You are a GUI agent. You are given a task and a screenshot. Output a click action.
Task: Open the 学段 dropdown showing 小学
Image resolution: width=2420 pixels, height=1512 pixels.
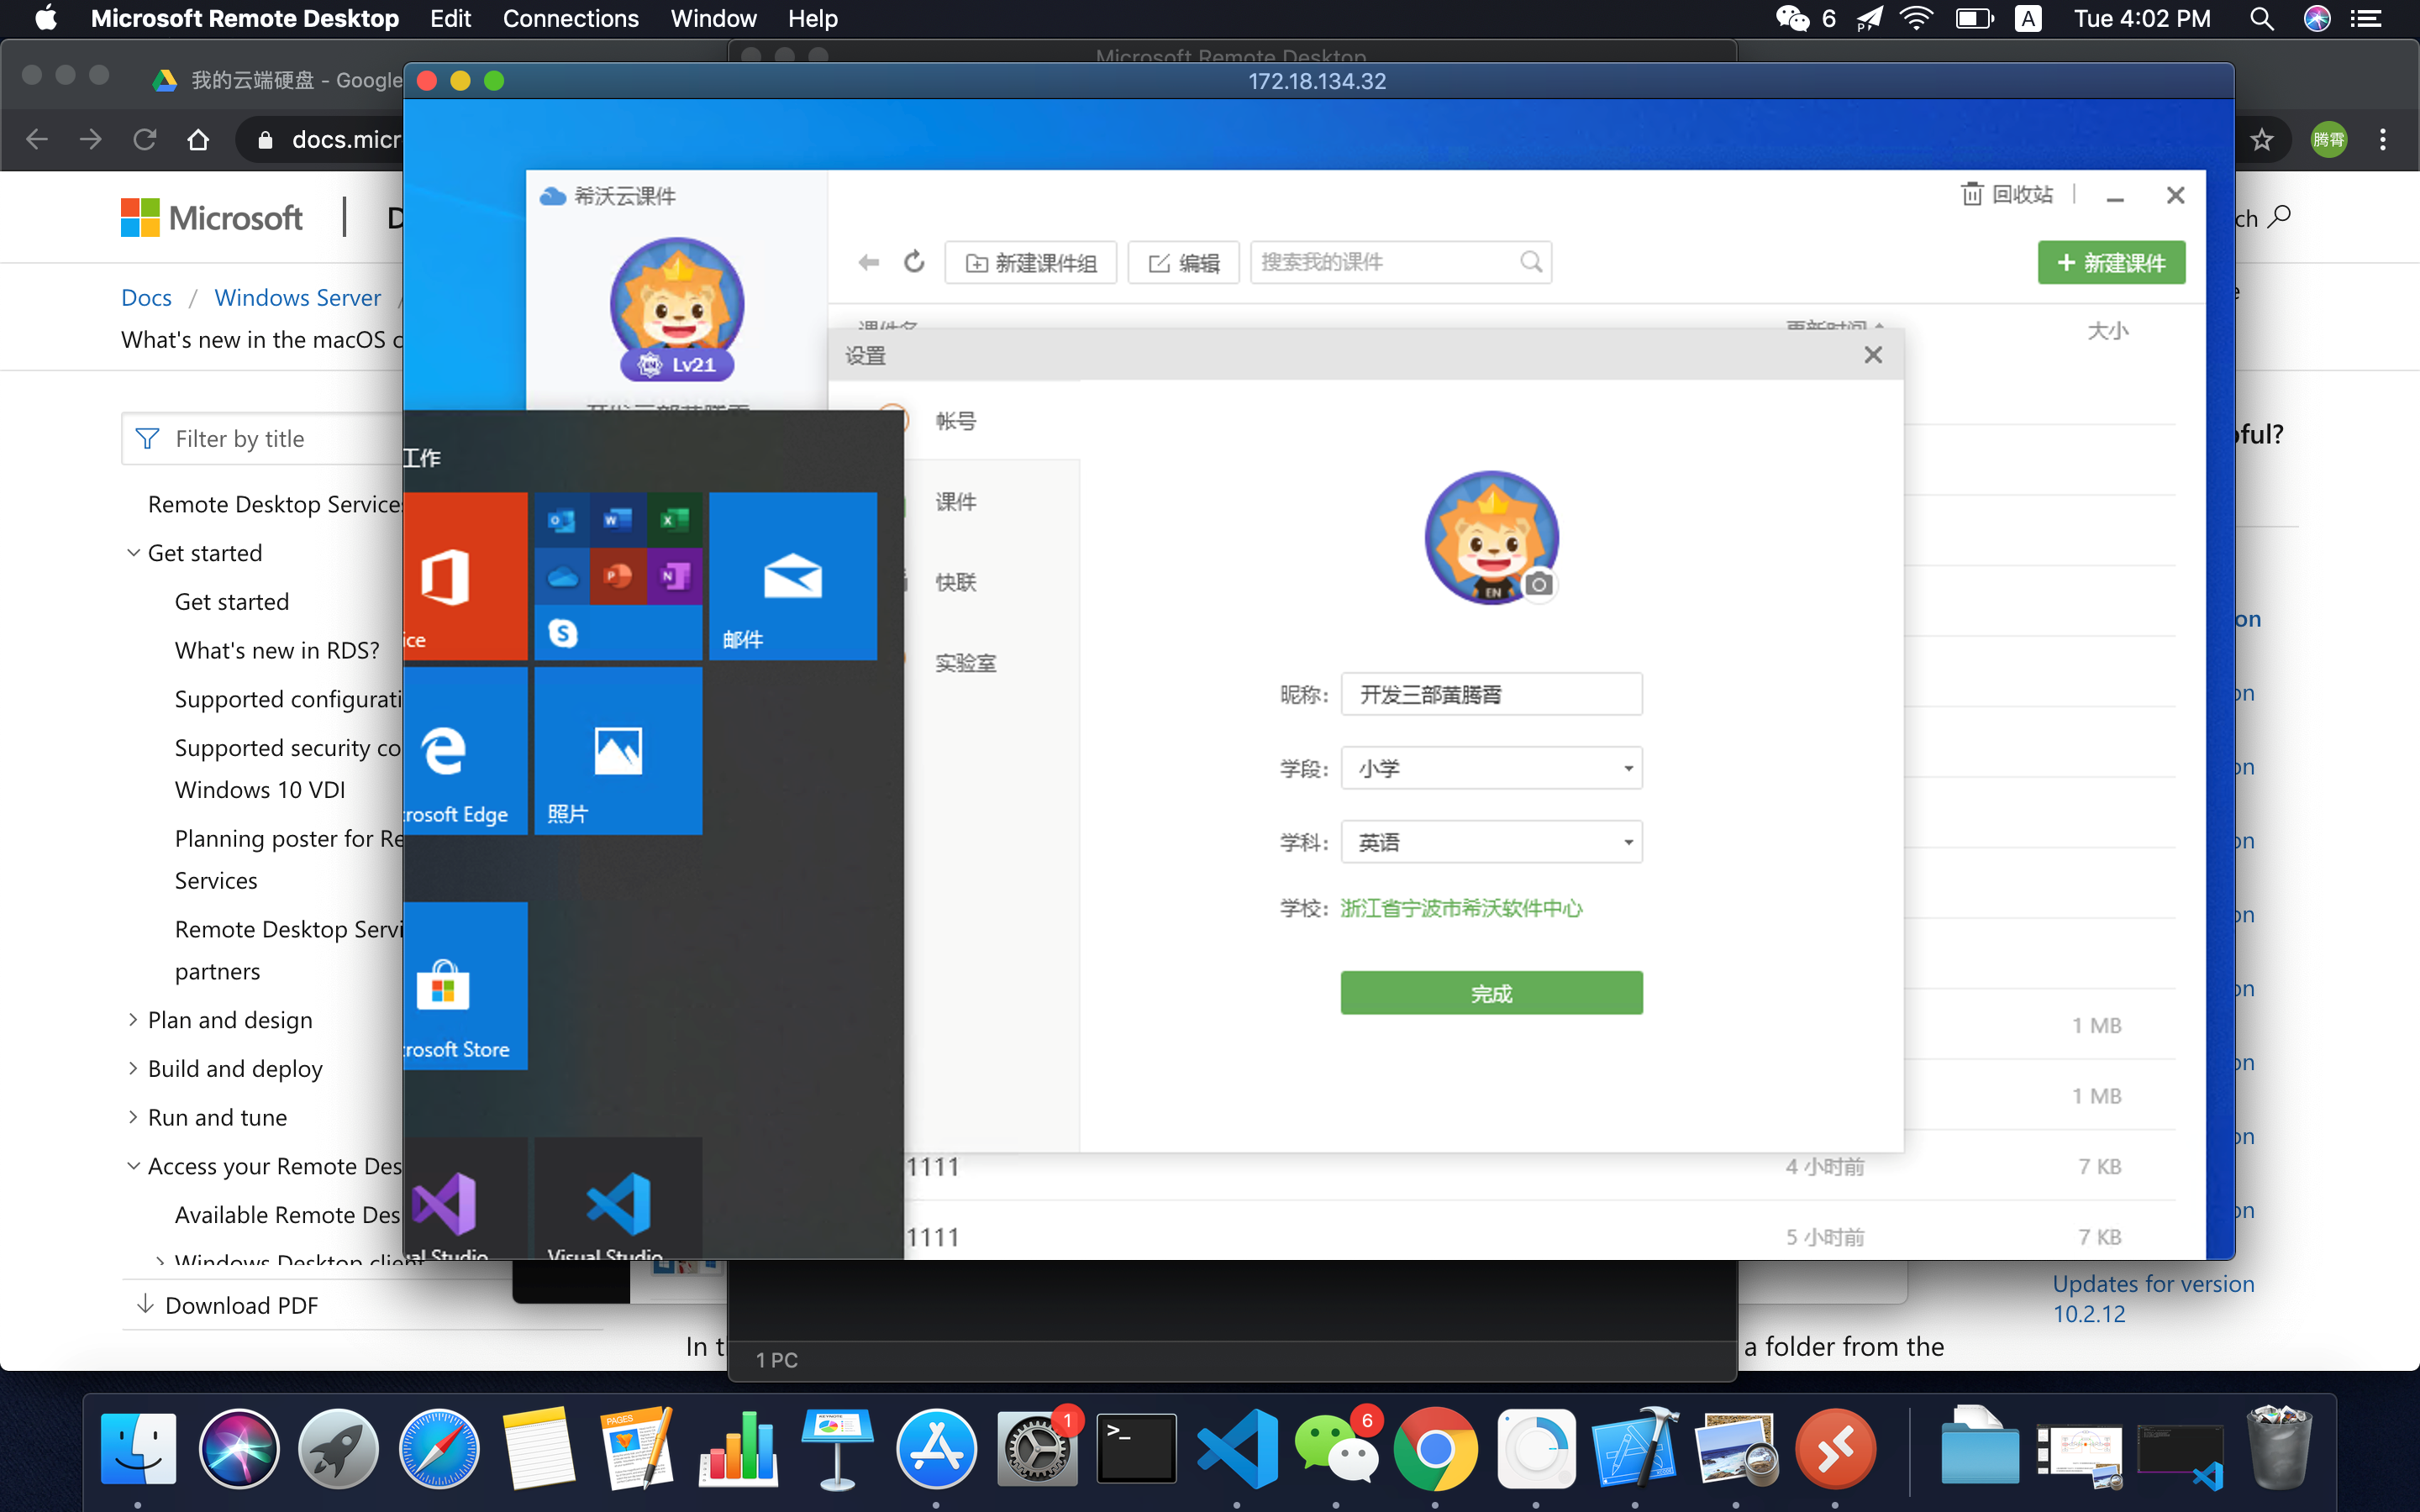tap(1490, 768)
